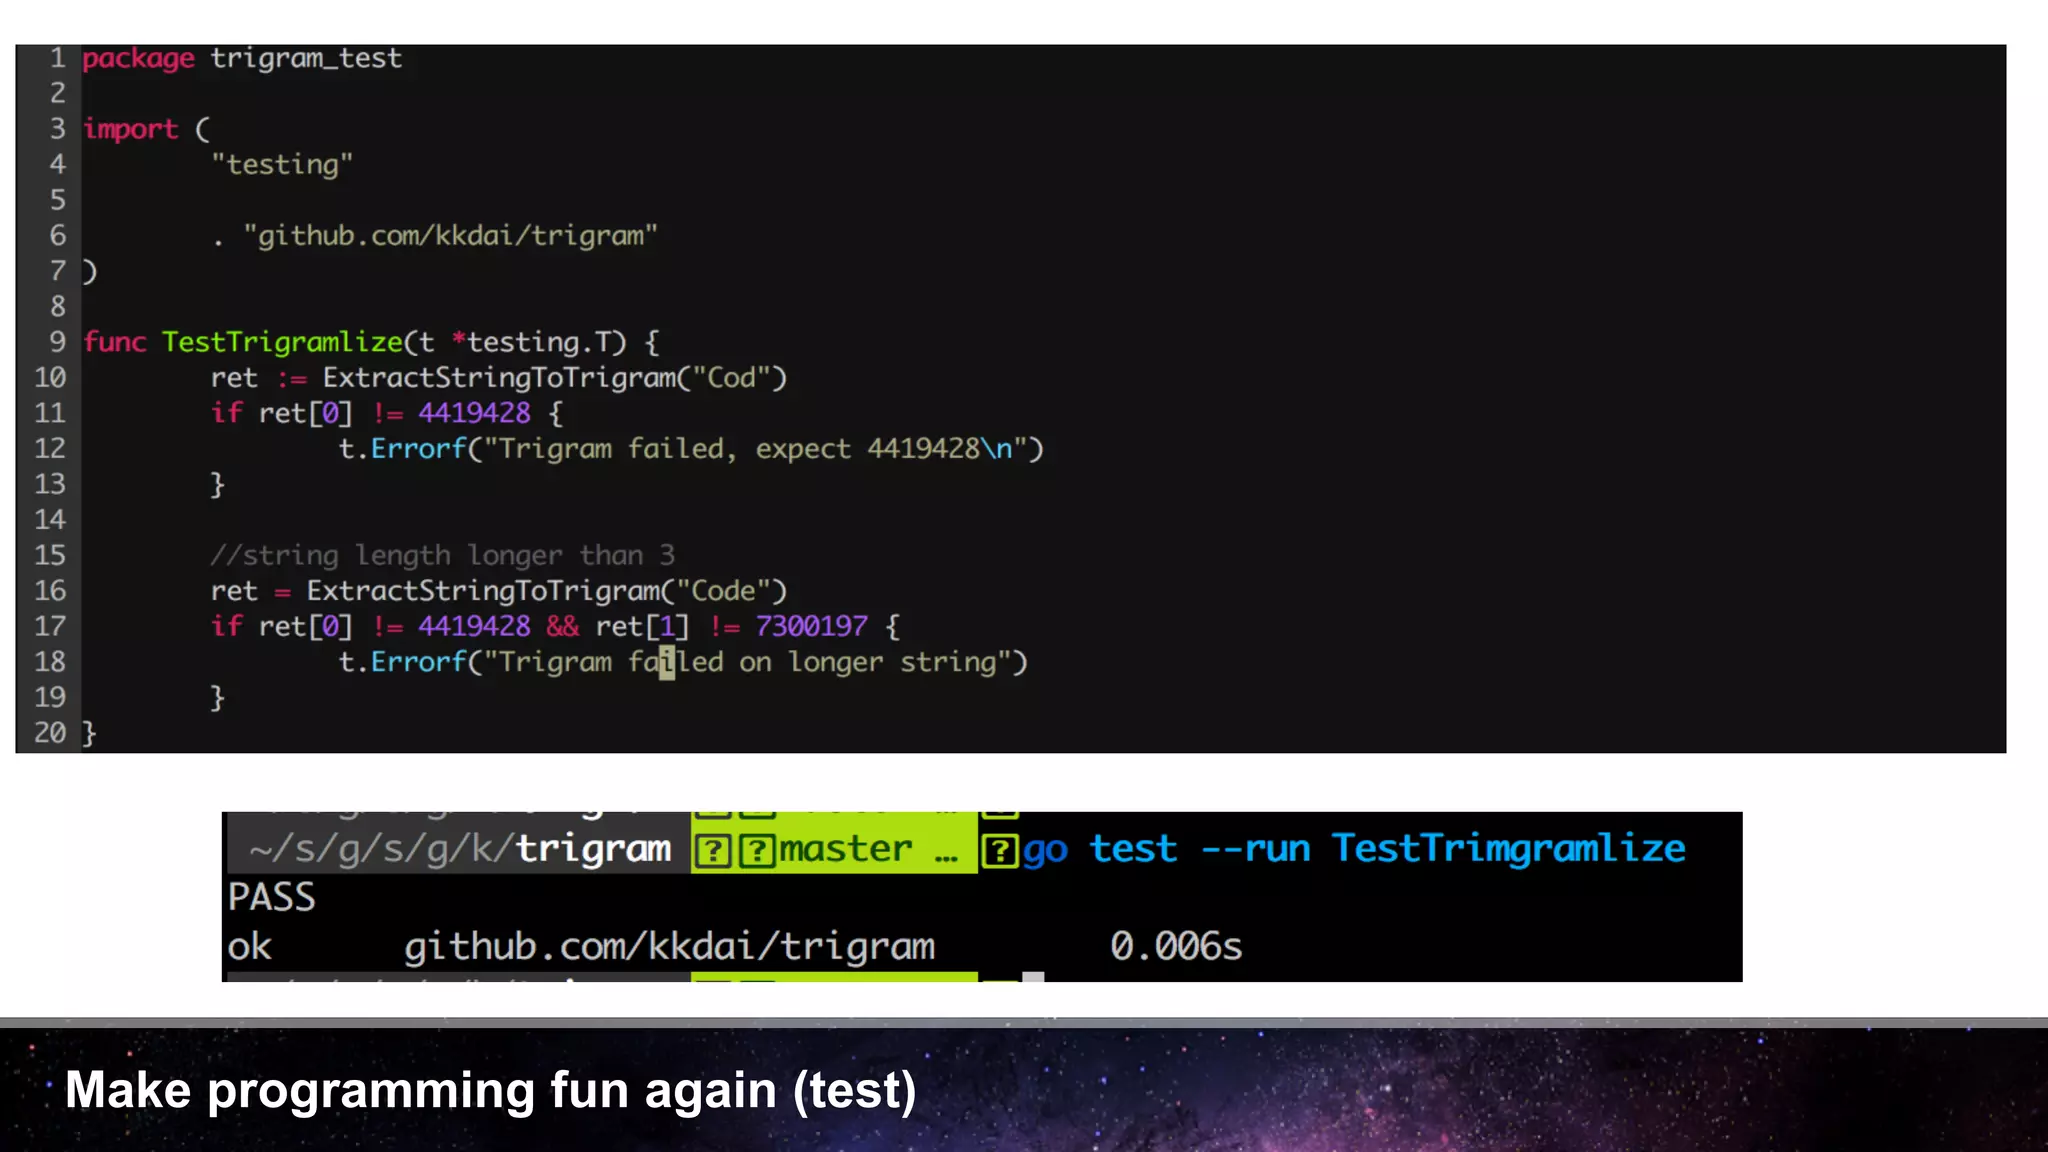
Task: Click 'TestTrimgramlize' argument in terminal
Action: click(x=1508, y=848)
